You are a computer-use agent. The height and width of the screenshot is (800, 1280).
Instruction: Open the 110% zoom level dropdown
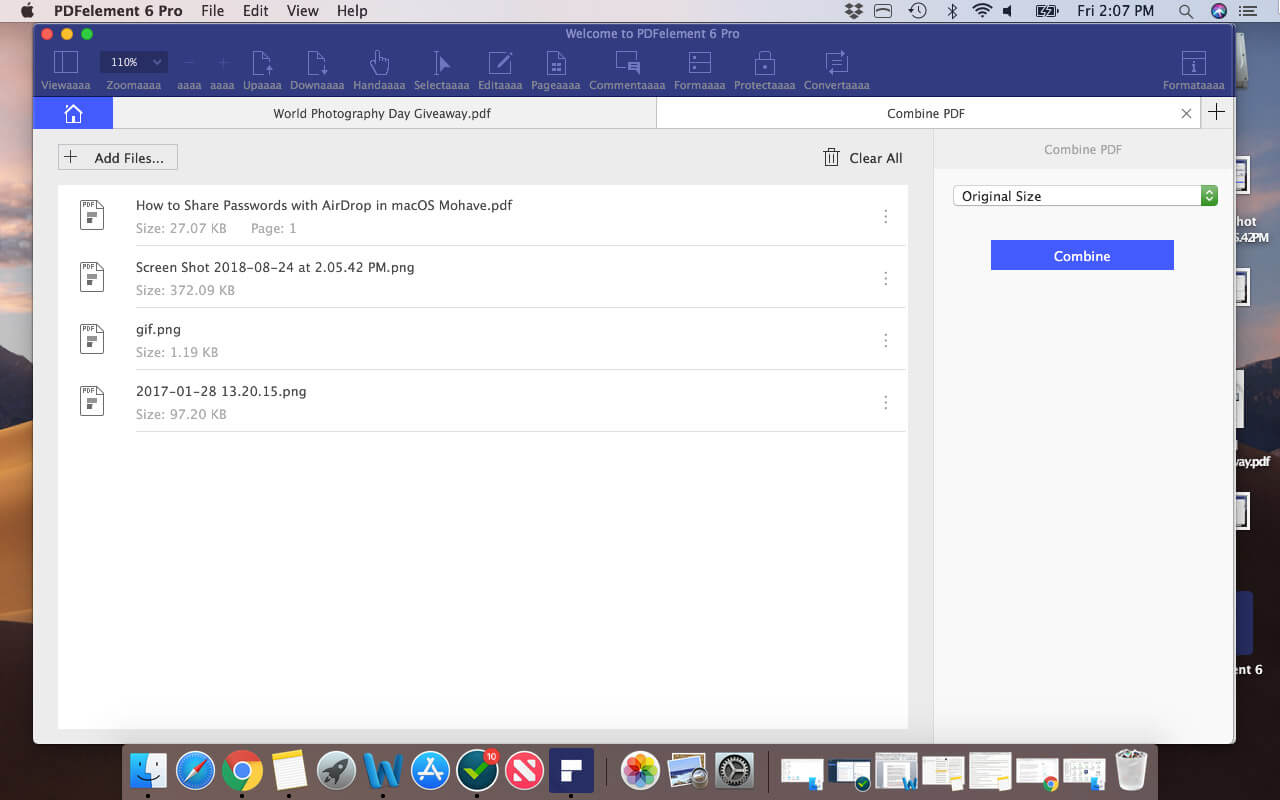pyautogui.click(x=134, y=62)
